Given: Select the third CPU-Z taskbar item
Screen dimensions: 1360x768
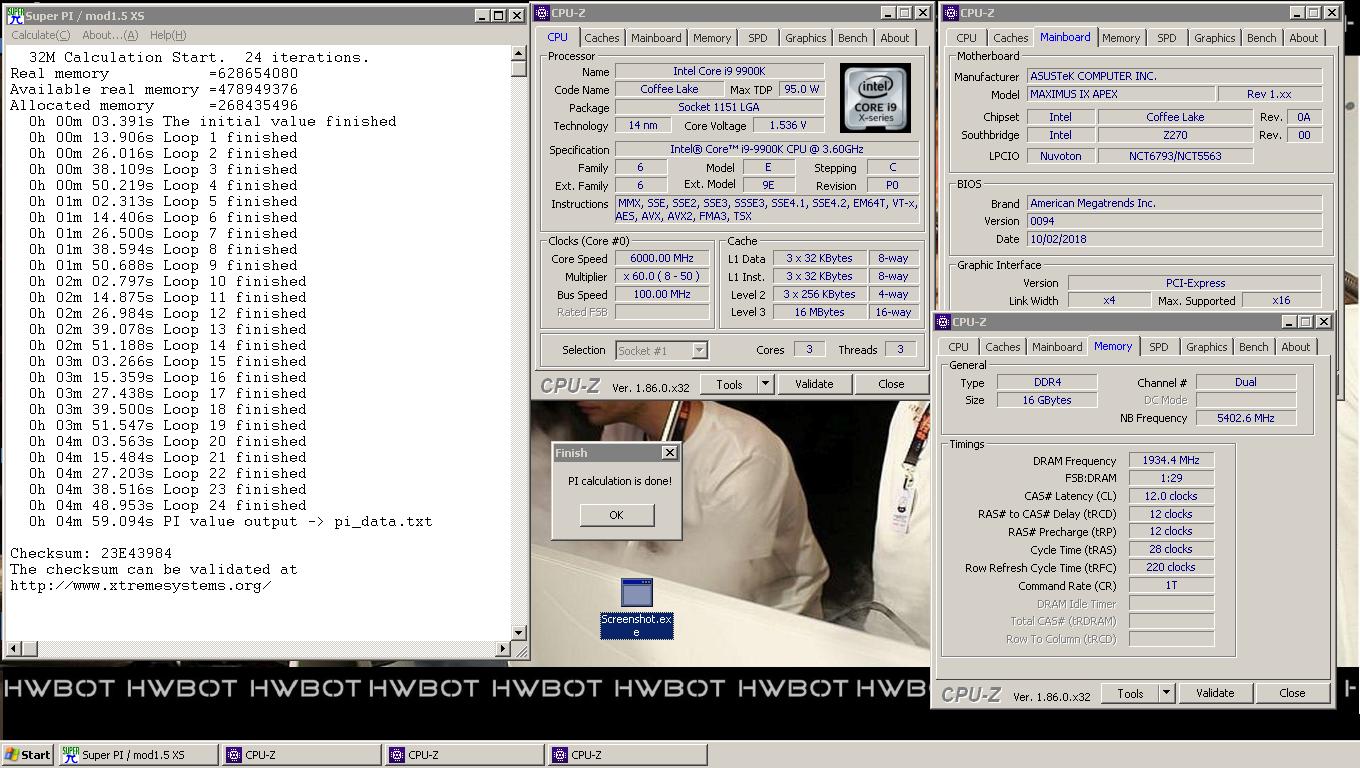Looking at the screenshot, I should coord(627,755).
